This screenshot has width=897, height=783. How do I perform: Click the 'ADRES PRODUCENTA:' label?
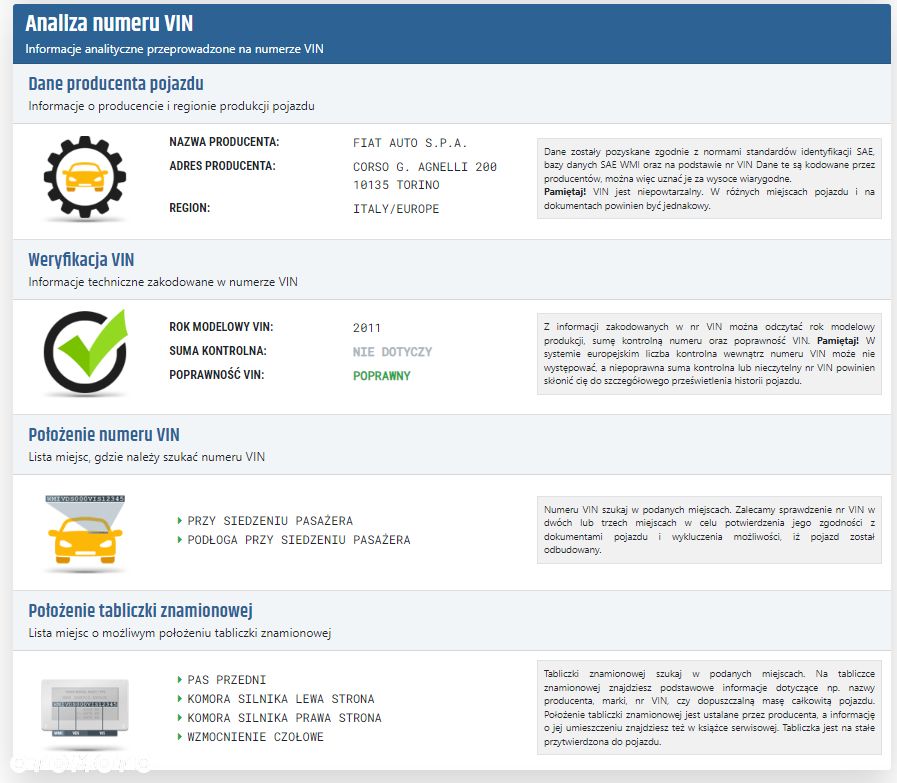pyautogui.click(x=222, y=166)
